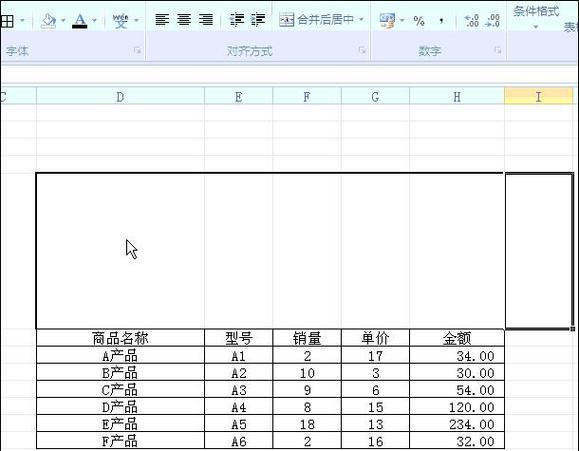Decrease indent
This screenshot has height=451, width=579.
coord(237,20)
